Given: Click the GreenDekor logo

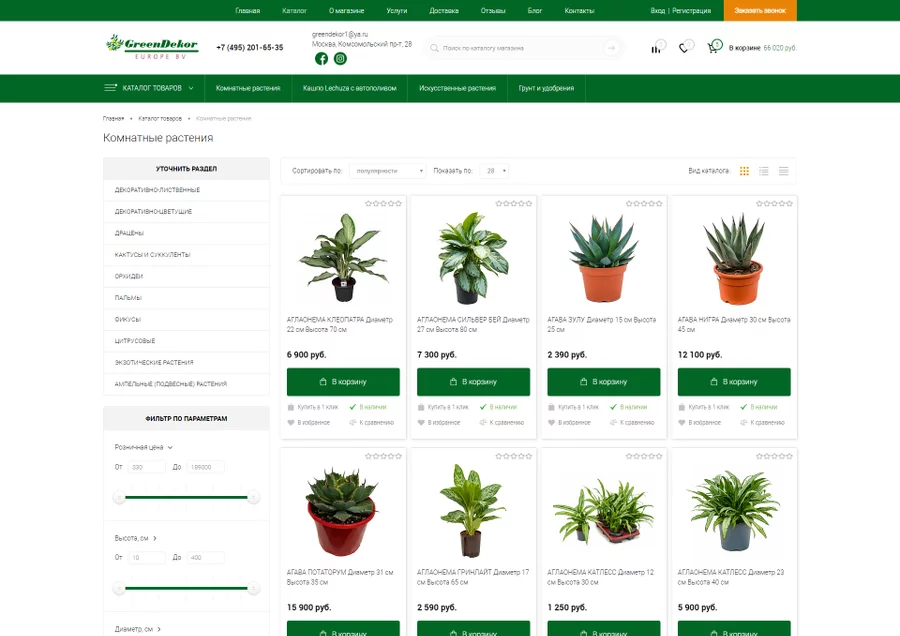Looking at the screenshot, I should [152, 46].
